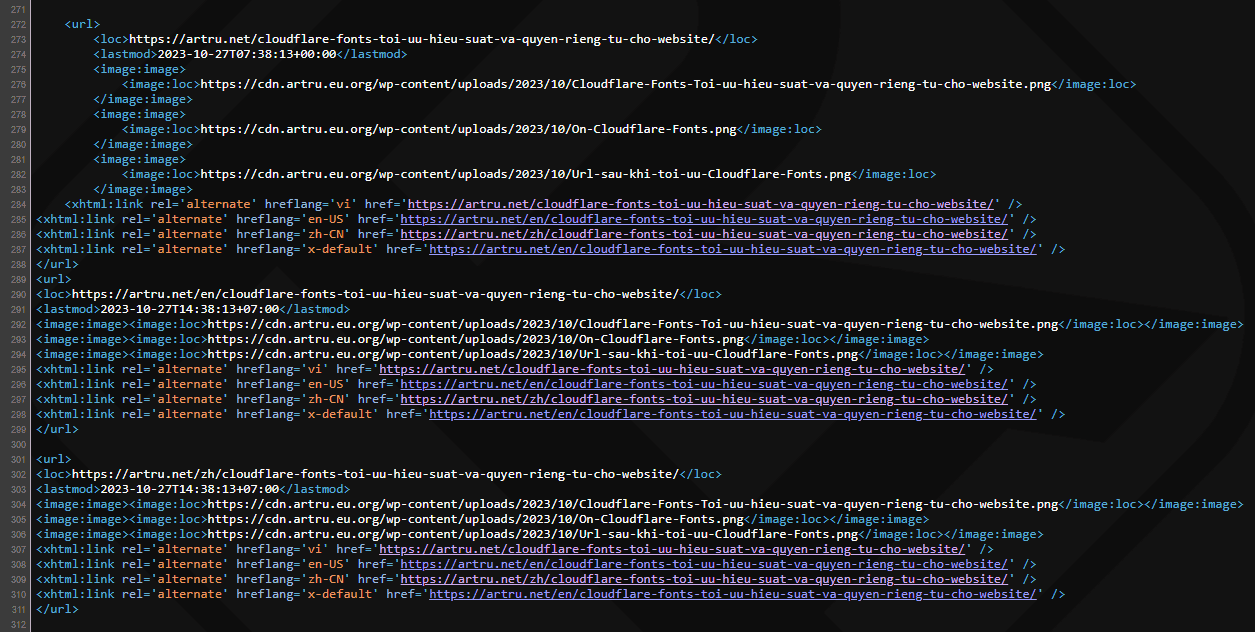Click the Url-sau-khi-toi-uu image URL on line 282
The image size is (1255, 632).
point(526,174)
